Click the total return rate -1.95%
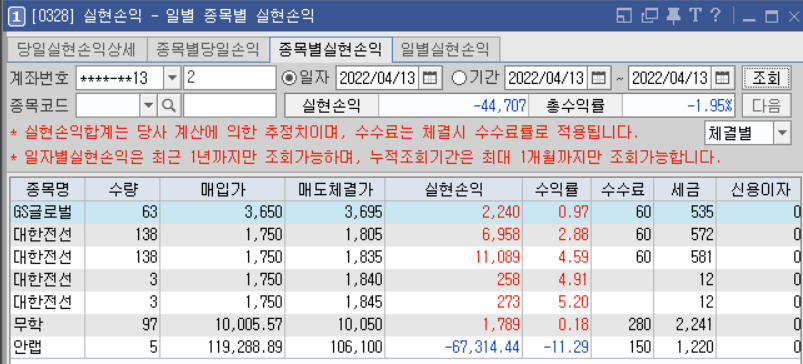Screen dimensions: 803x364 coord(710,106)
